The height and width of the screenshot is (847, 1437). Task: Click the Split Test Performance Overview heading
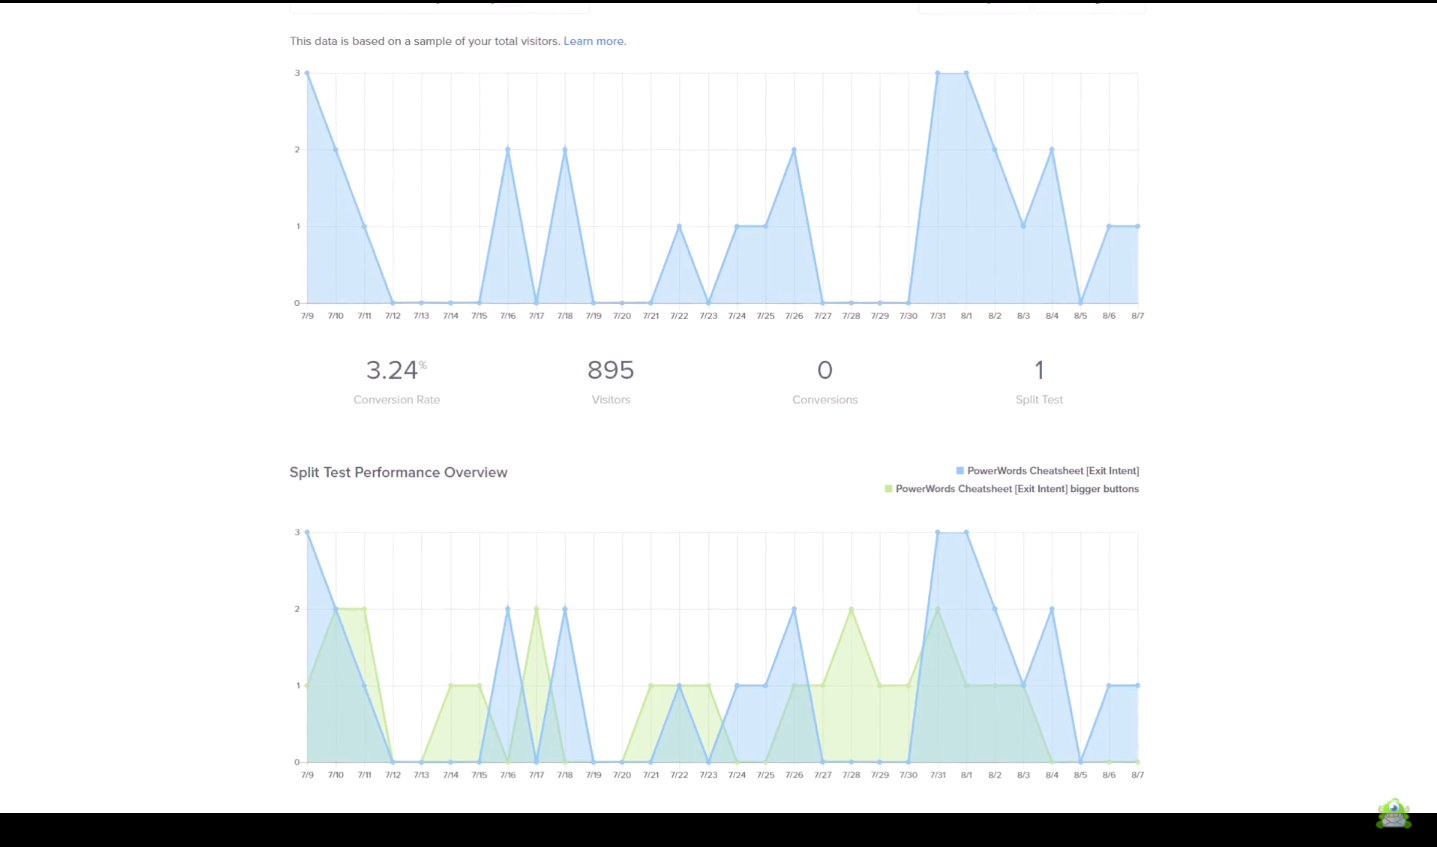point(398,472)
